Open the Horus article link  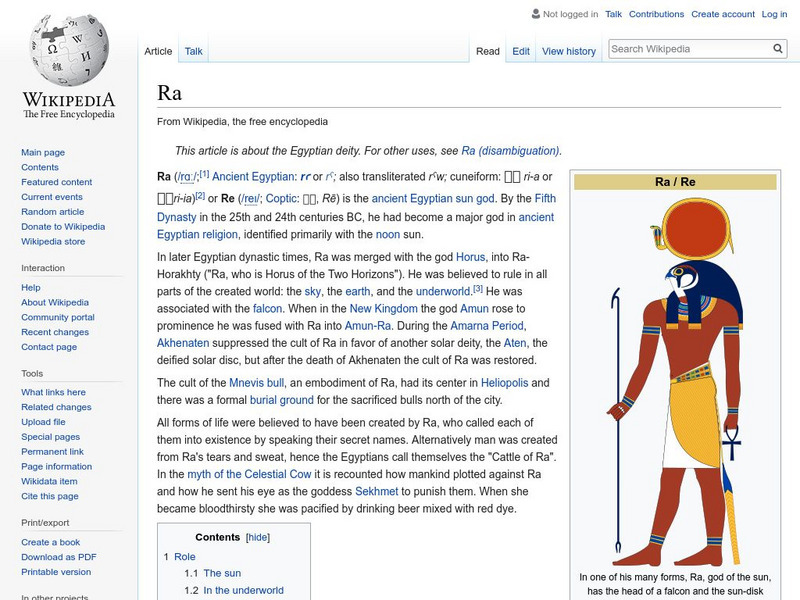click(x=470, y=257)
